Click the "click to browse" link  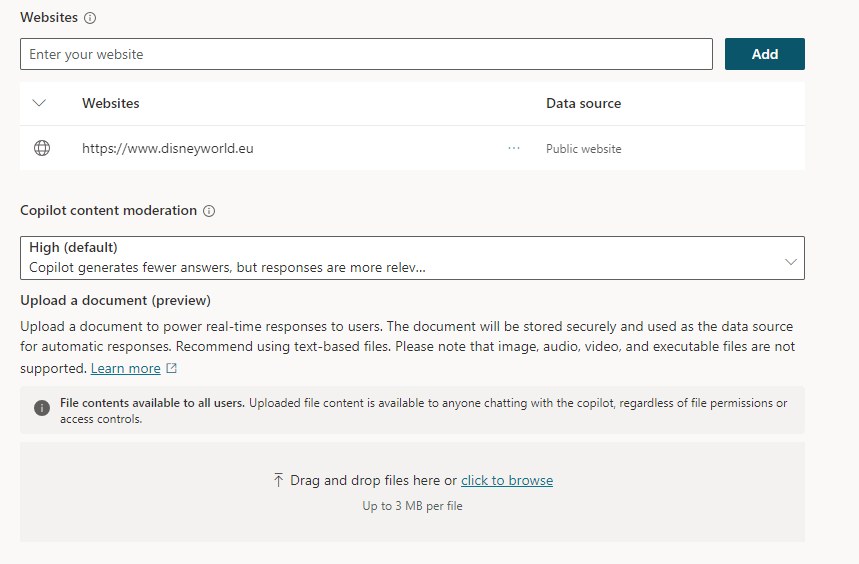click(x=507, y=480)
